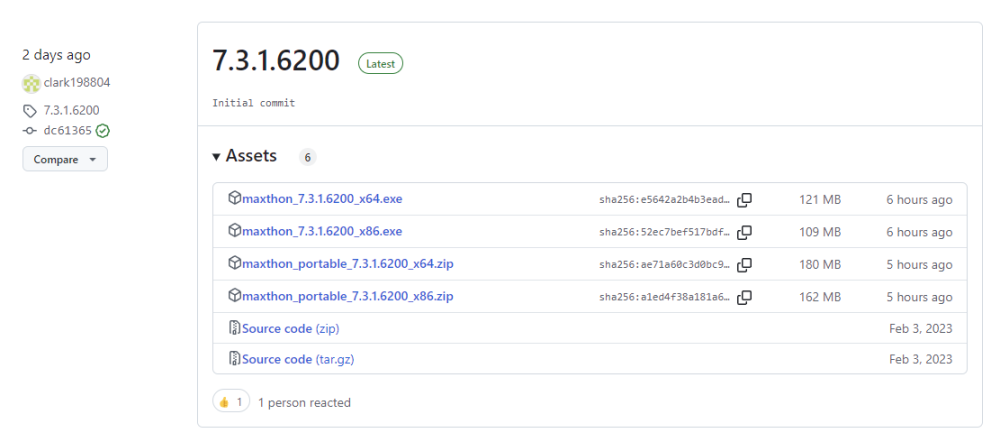Open the Compare dropdown
1000x442 pixels.
click(64, 159)
